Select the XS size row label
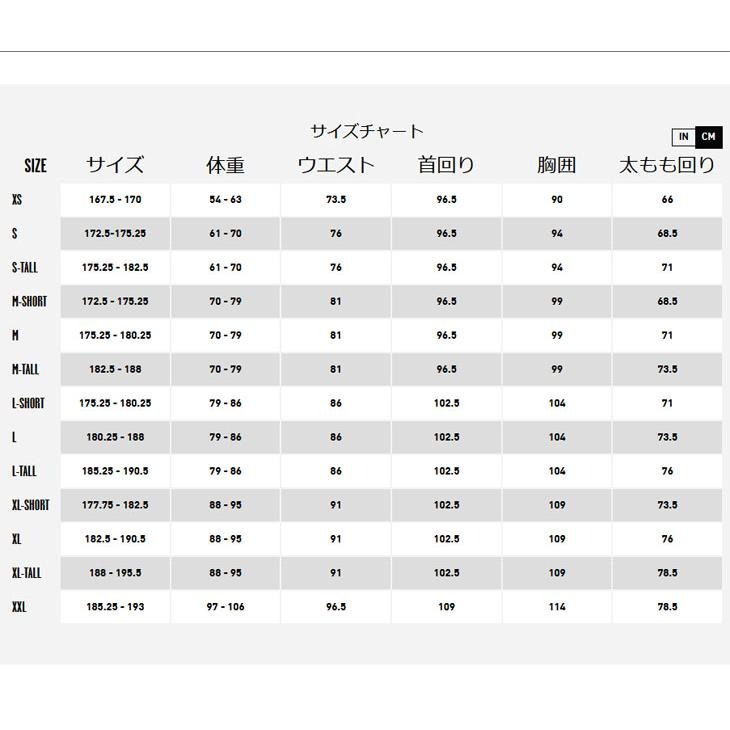This screenshot has height=730, width=730. (x=17, y=200)
